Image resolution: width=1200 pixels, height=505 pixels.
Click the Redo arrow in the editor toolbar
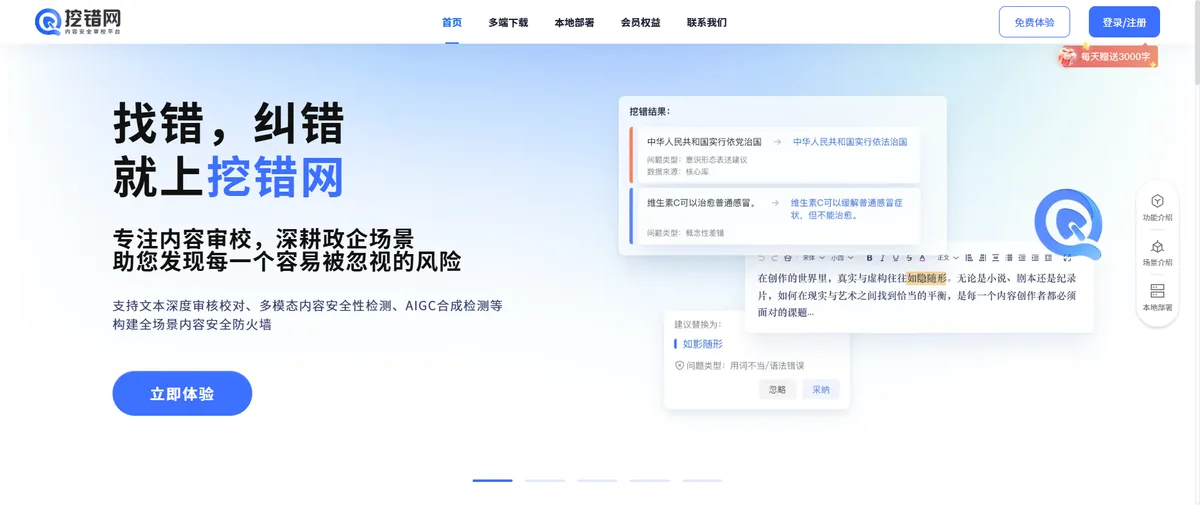[x=774, y=258]
